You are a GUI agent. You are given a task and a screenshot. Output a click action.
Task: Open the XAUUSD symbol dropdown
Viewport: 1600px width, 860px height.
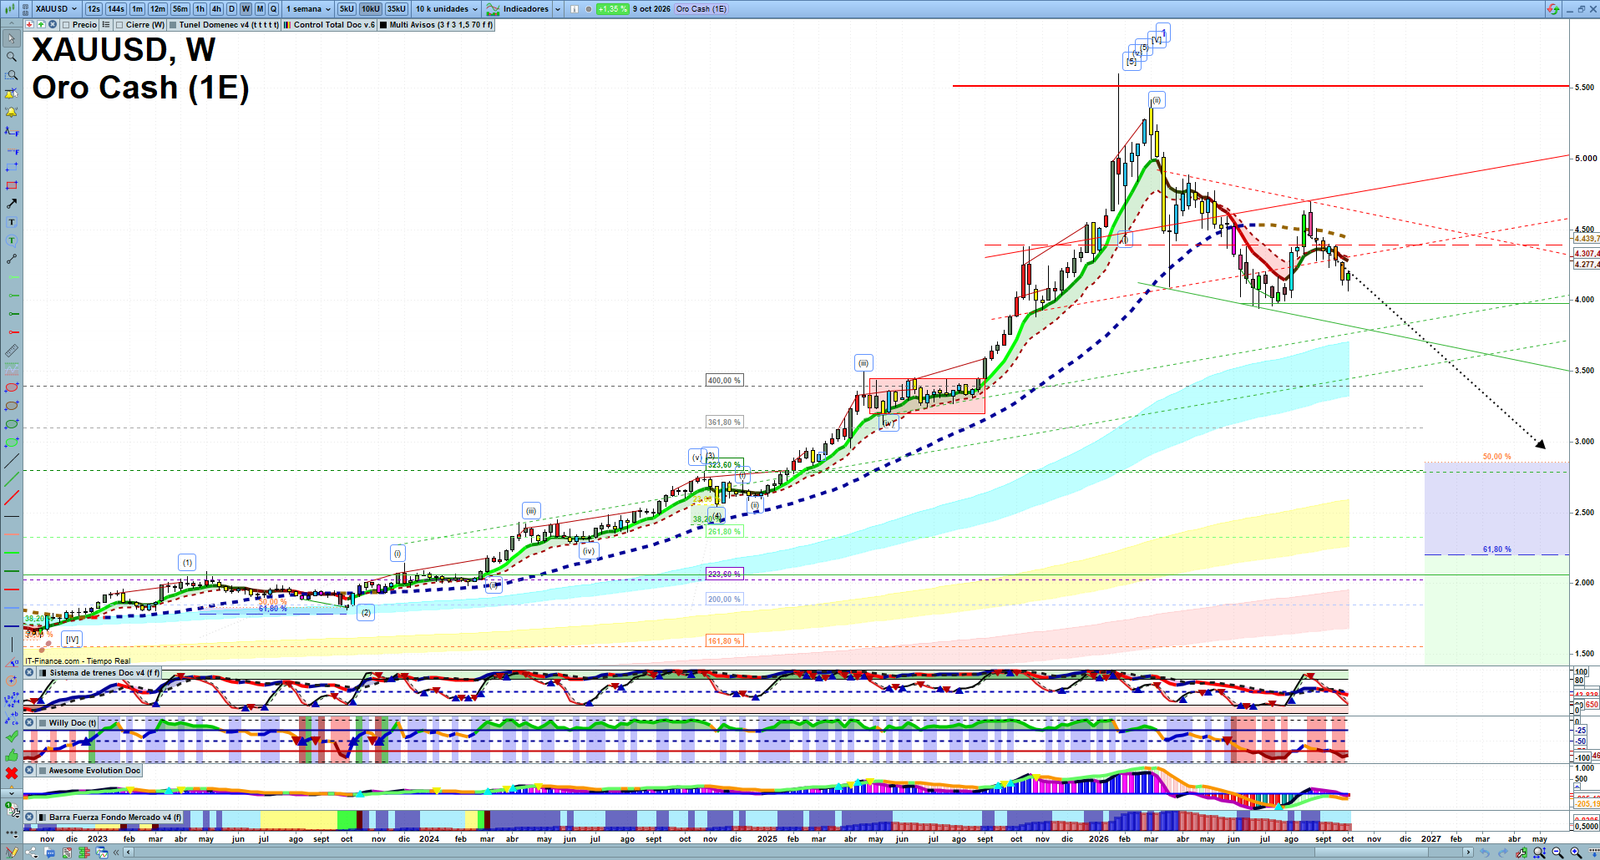click(55, 9)
